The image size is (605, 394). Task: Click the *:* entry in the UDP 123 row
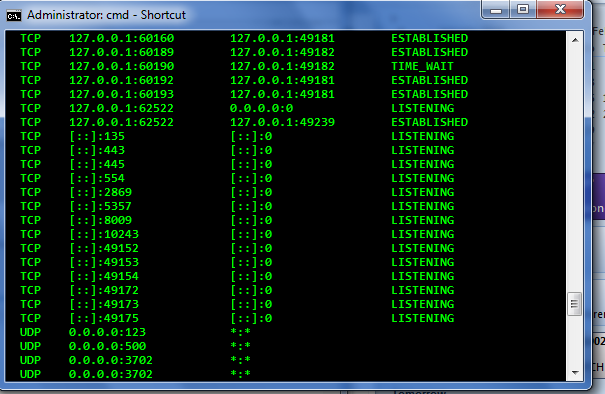240,331
